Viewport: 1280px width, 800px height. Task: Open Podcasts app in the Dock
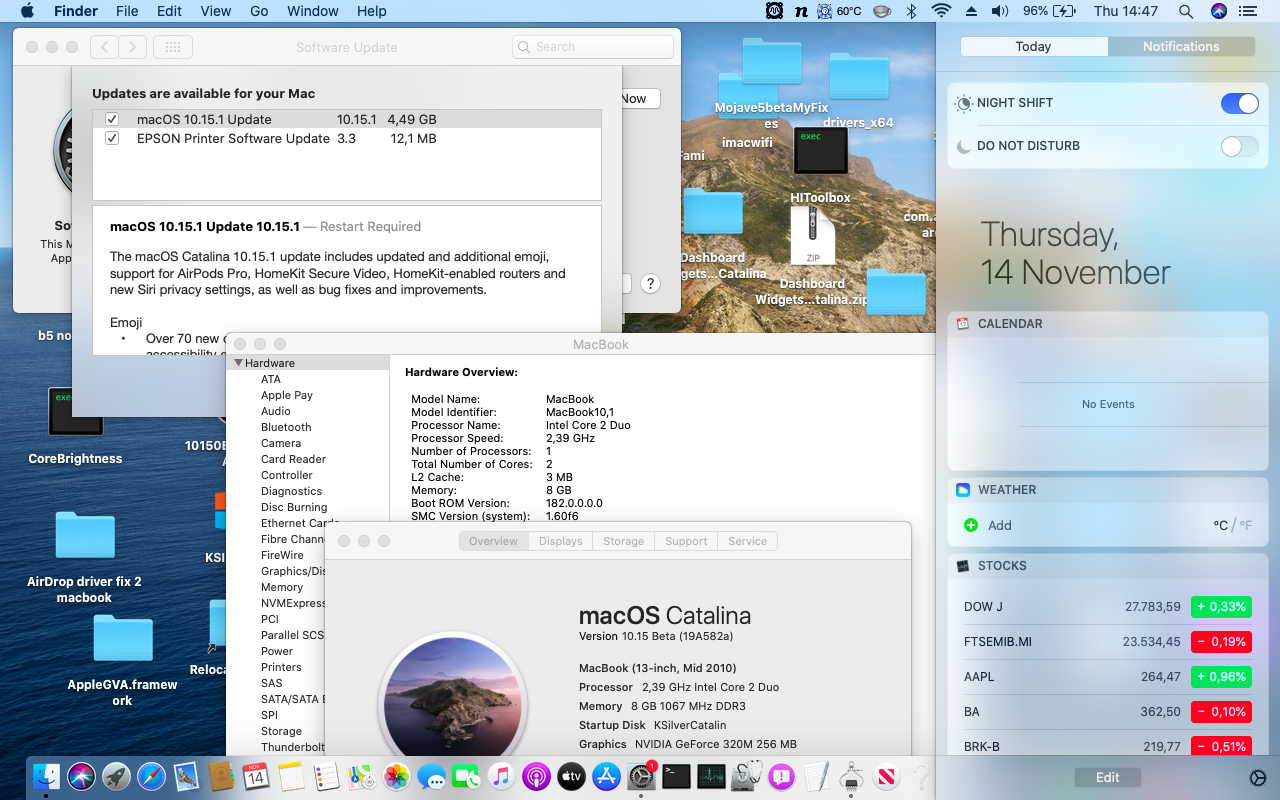point(536,776)
